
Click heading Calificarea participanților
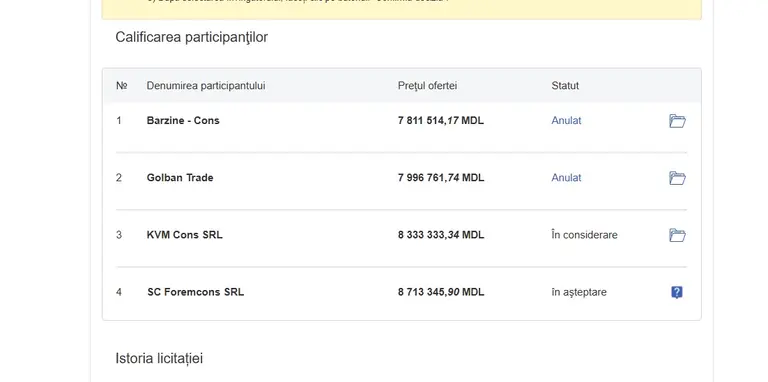click(x=192, y=37)
